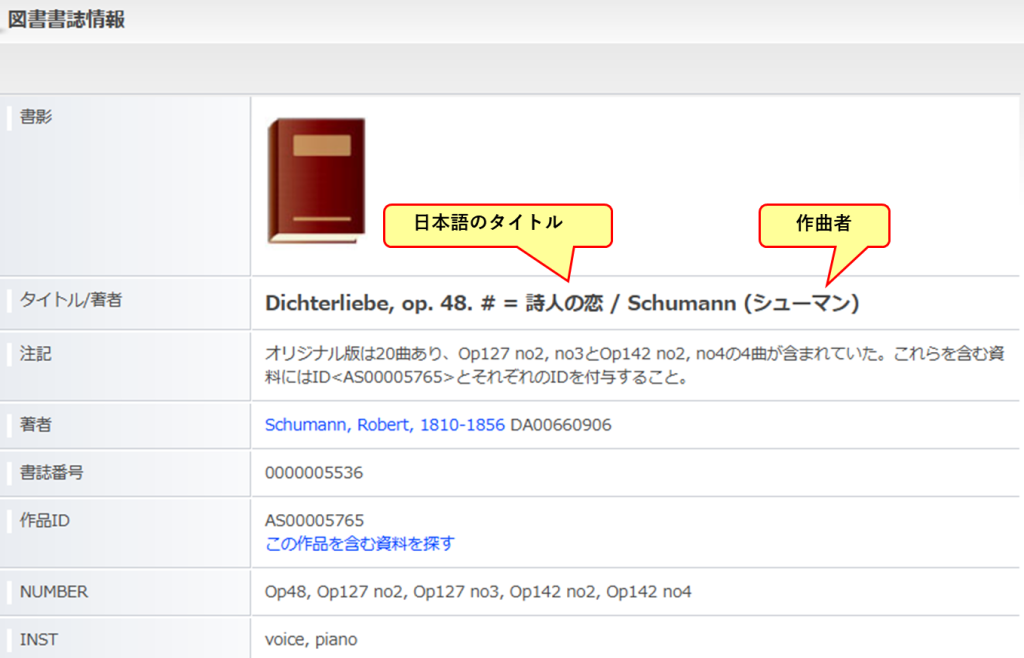1024x658 pixels.
Task: Click author ID DA00660906
Action: coord(561,425)
